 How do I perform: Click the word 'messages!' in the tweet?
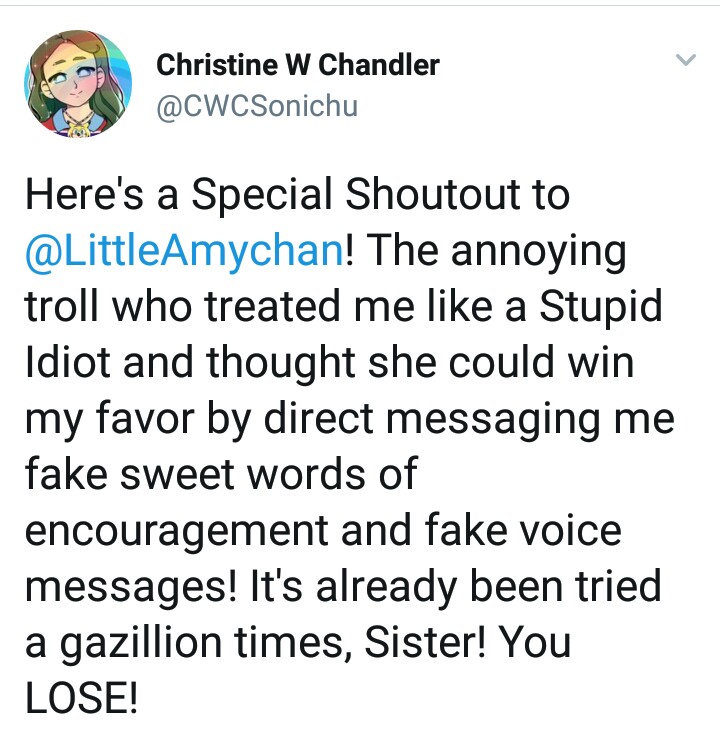coord(131,587)
